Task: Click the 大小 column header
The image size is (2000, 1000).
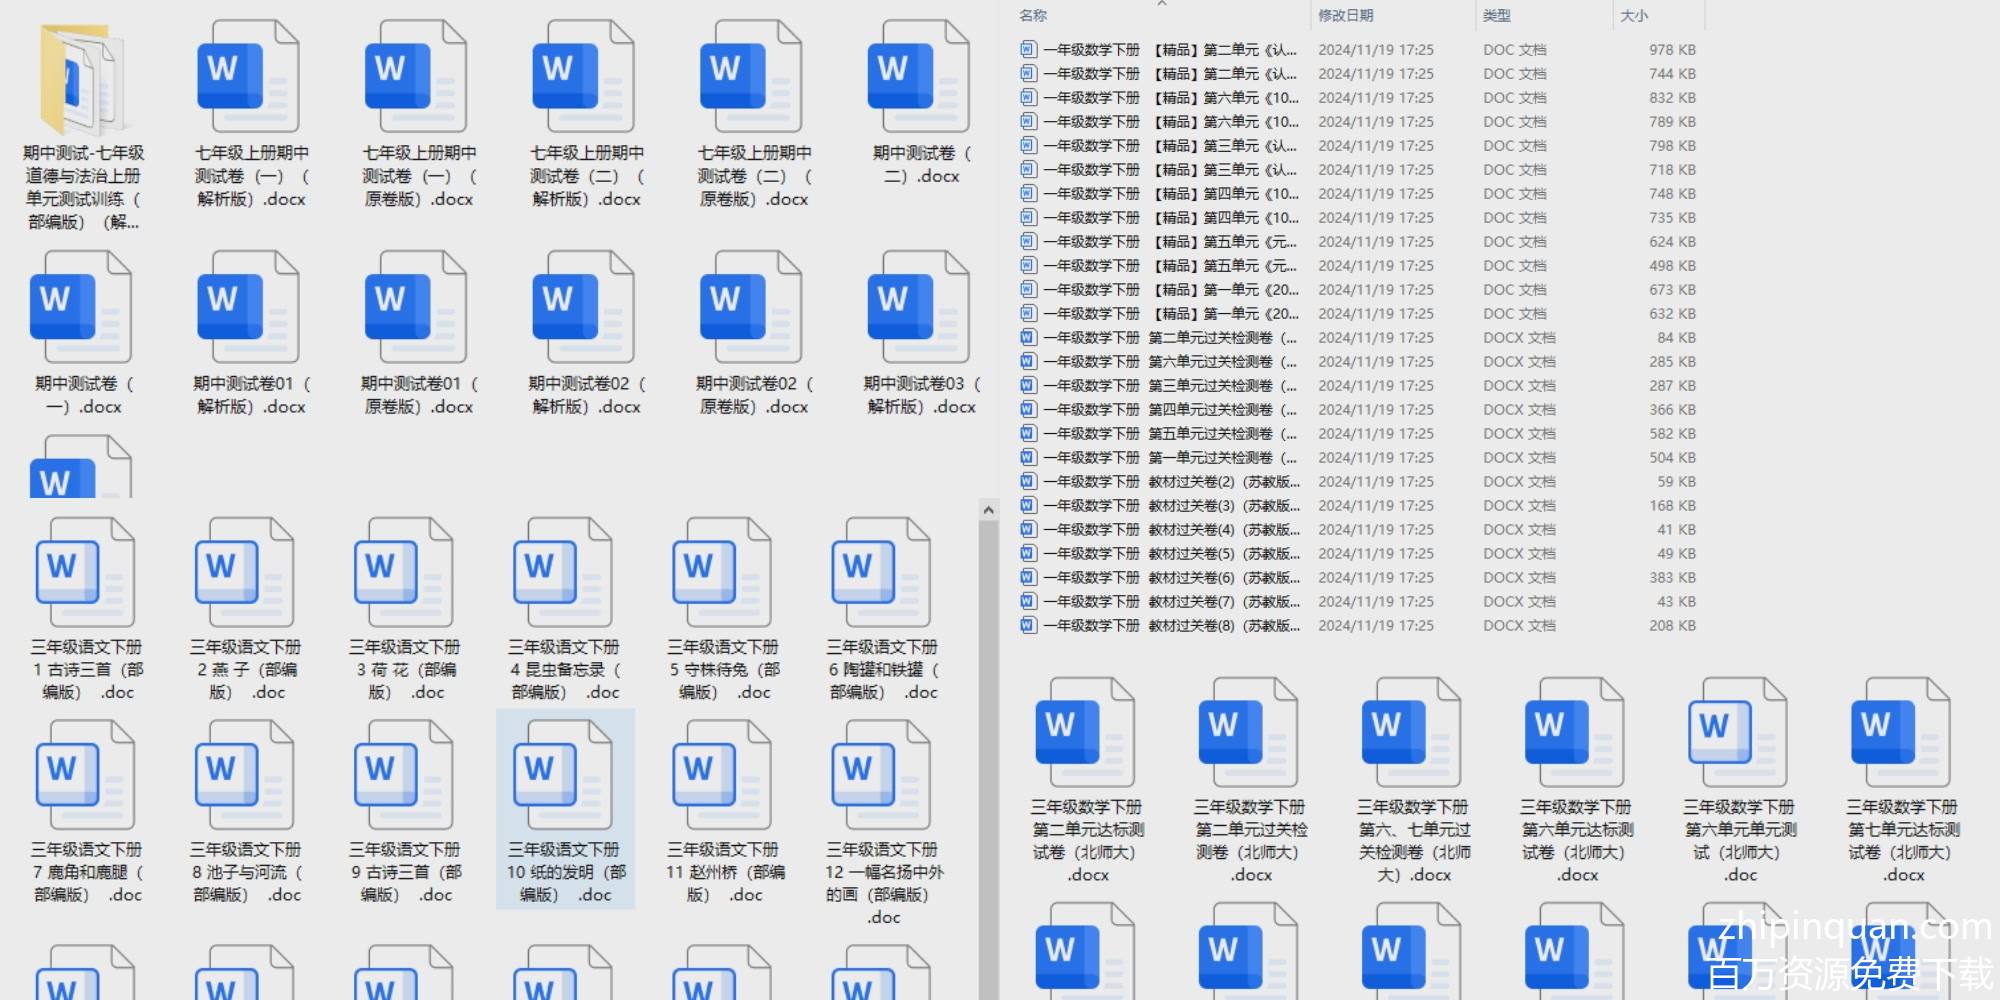Action: (x=1634, y=15)
